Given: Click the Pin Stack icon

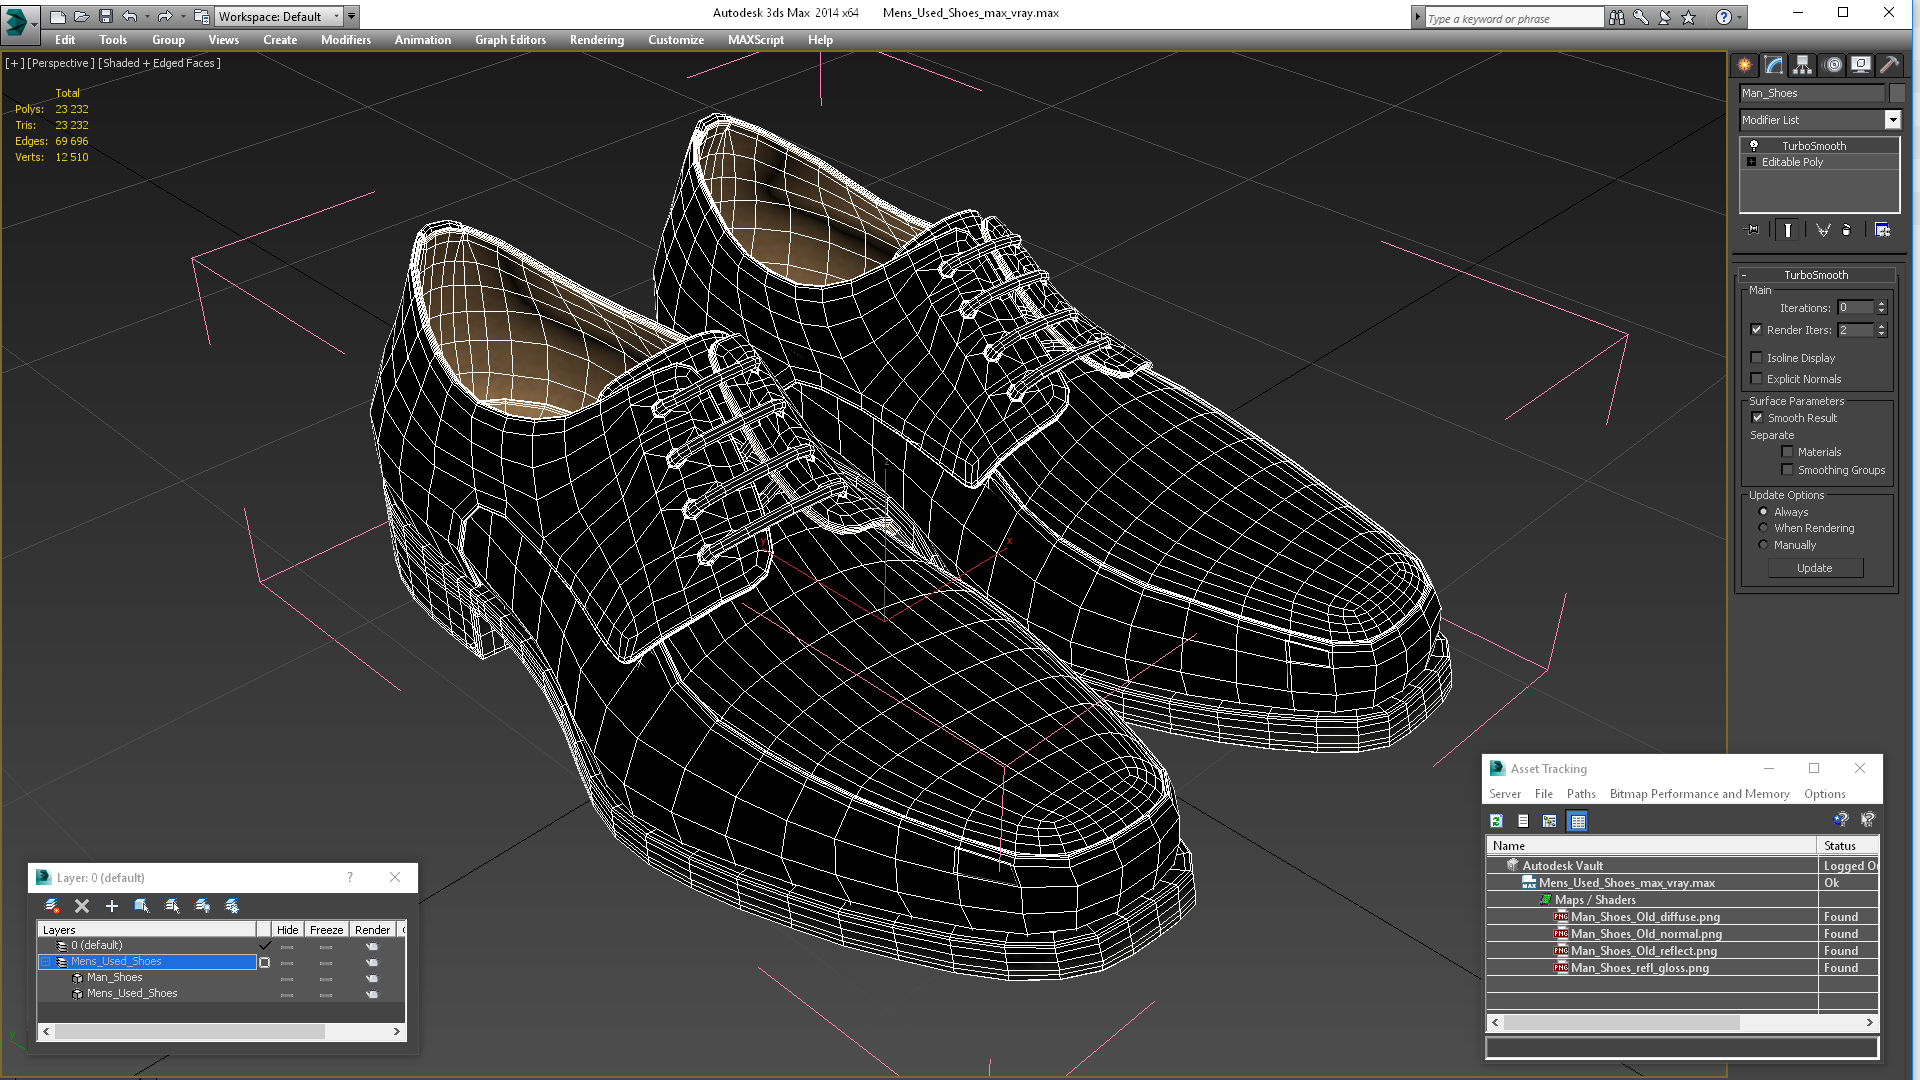Looking at the screenshot, I should coord(1753,230).
